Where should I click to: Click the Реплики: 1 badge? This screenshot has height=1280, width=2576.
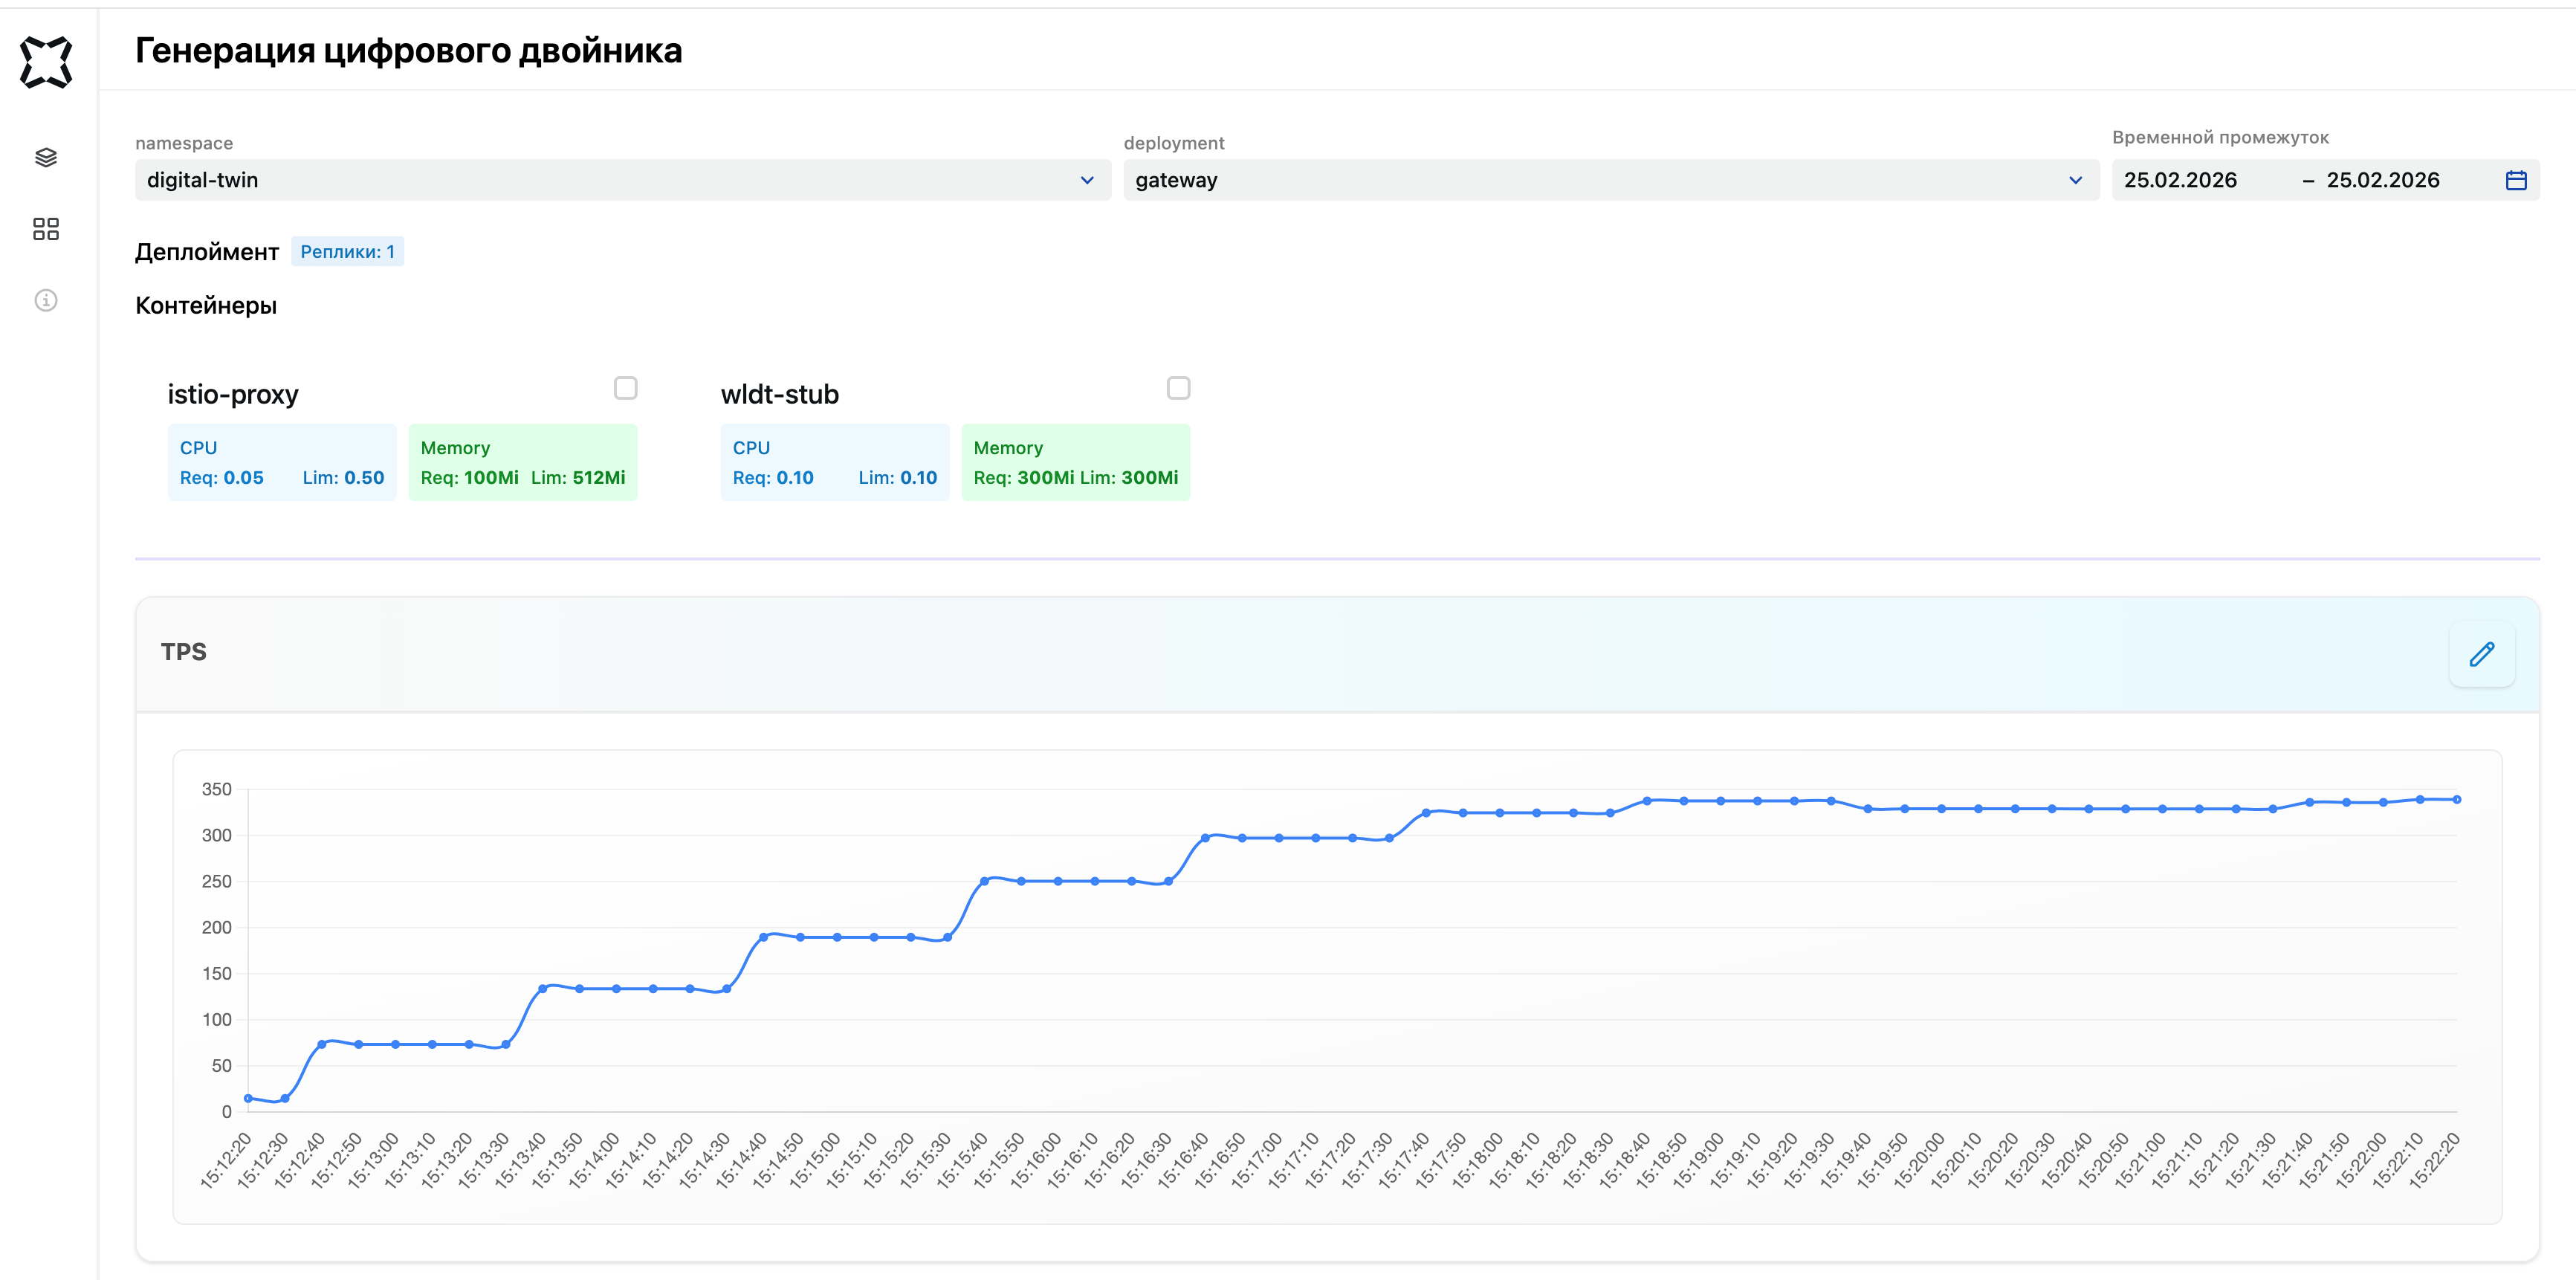point(347,252)
